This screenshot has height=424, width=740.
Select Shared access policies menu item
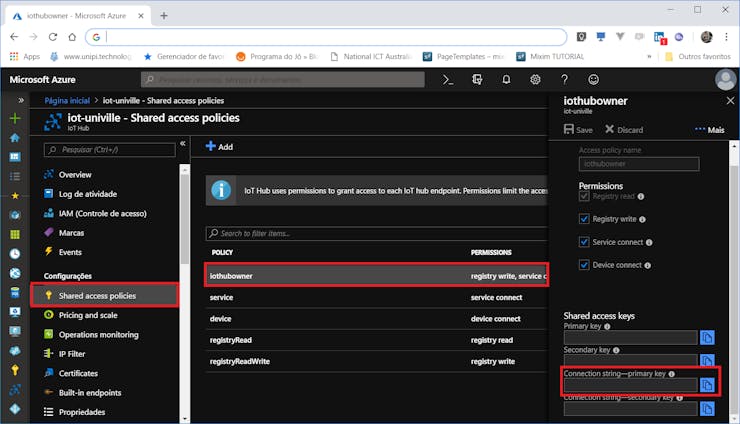click(105, 296)
